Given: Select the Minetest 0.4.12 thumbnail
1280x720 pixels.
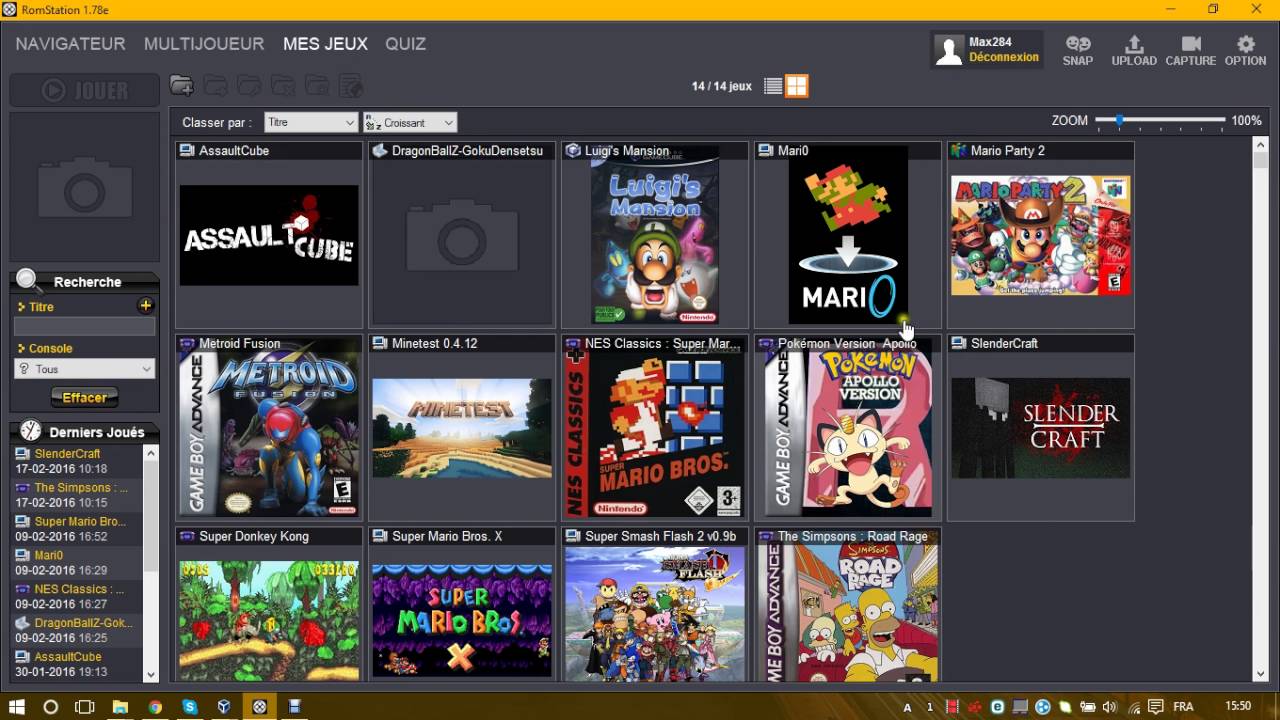Looking at the screenshot, I should pos(462,427).
